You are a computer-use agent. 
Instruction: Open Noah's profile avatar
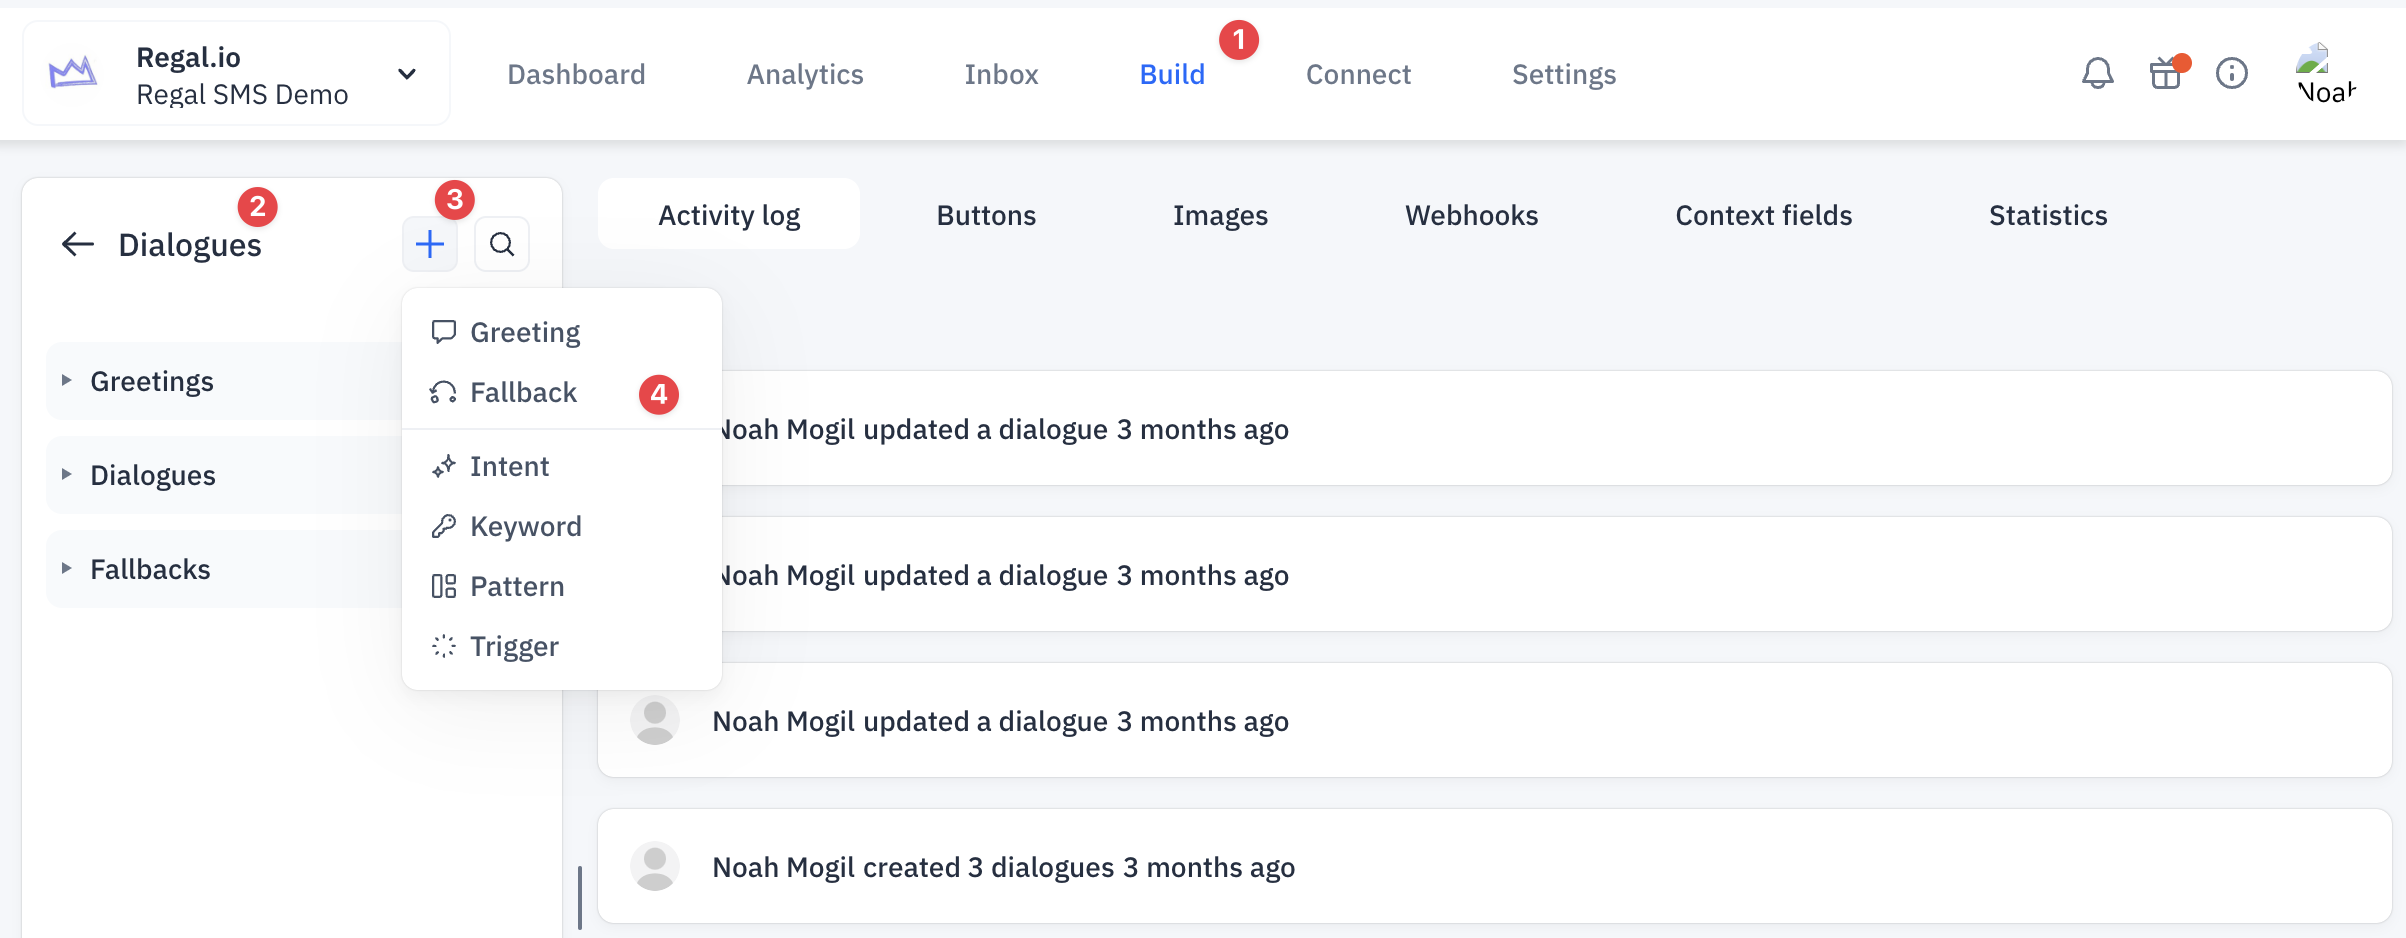(2326, 73)
